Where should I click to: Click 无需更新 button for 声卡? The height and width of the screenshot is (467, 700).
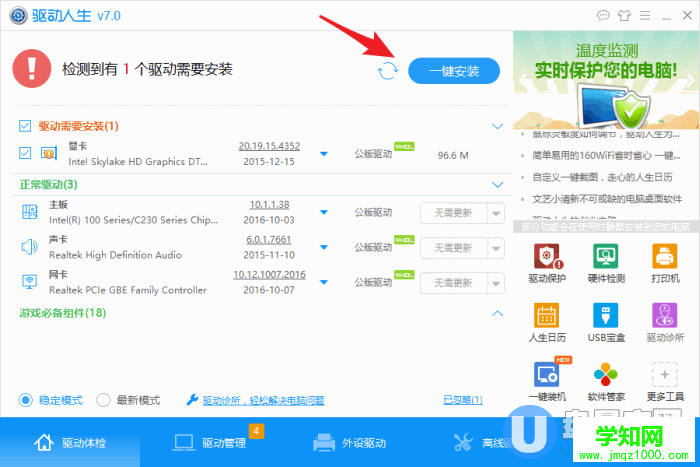(454, 248)
